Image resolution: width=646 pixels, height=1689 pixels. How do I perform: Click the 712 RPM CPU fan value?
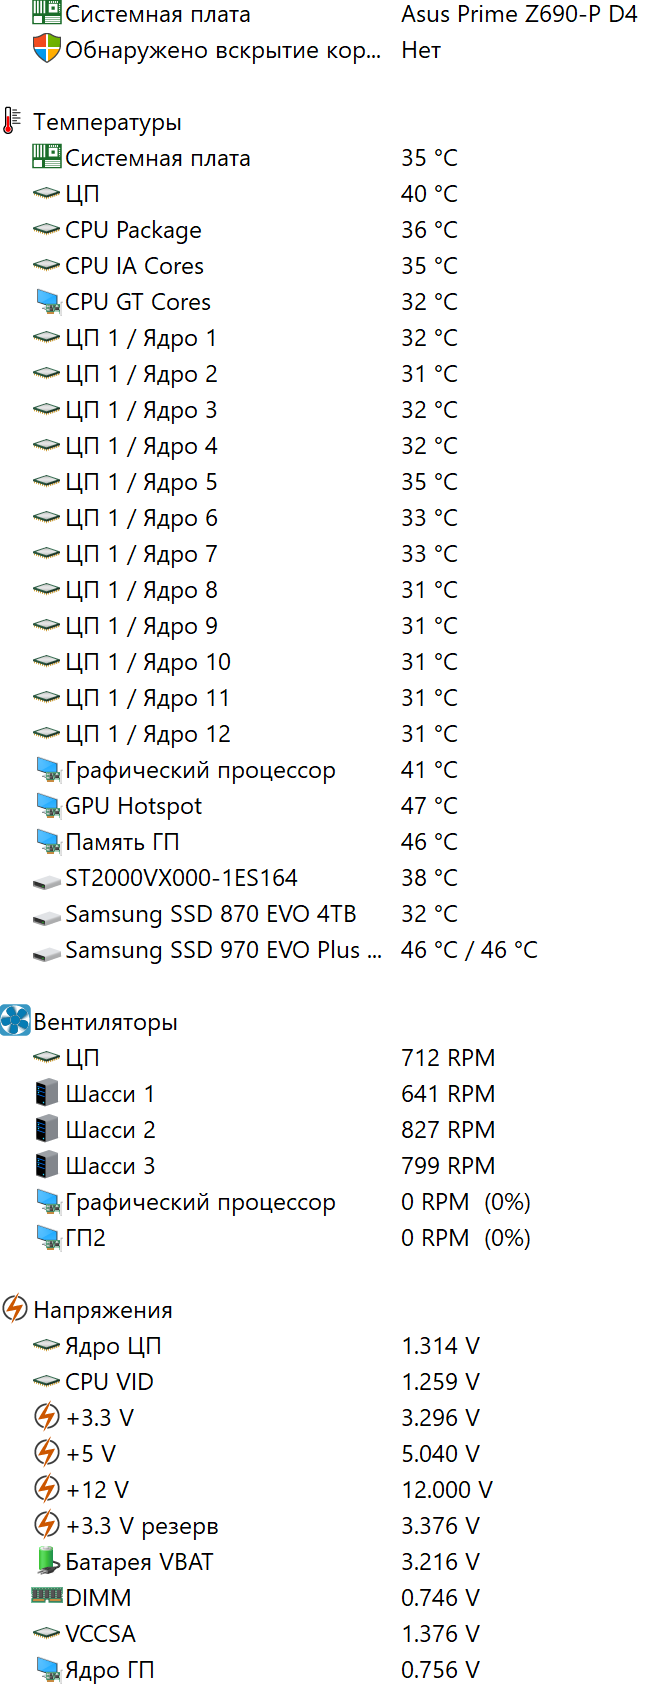(x=448, y=1058)
